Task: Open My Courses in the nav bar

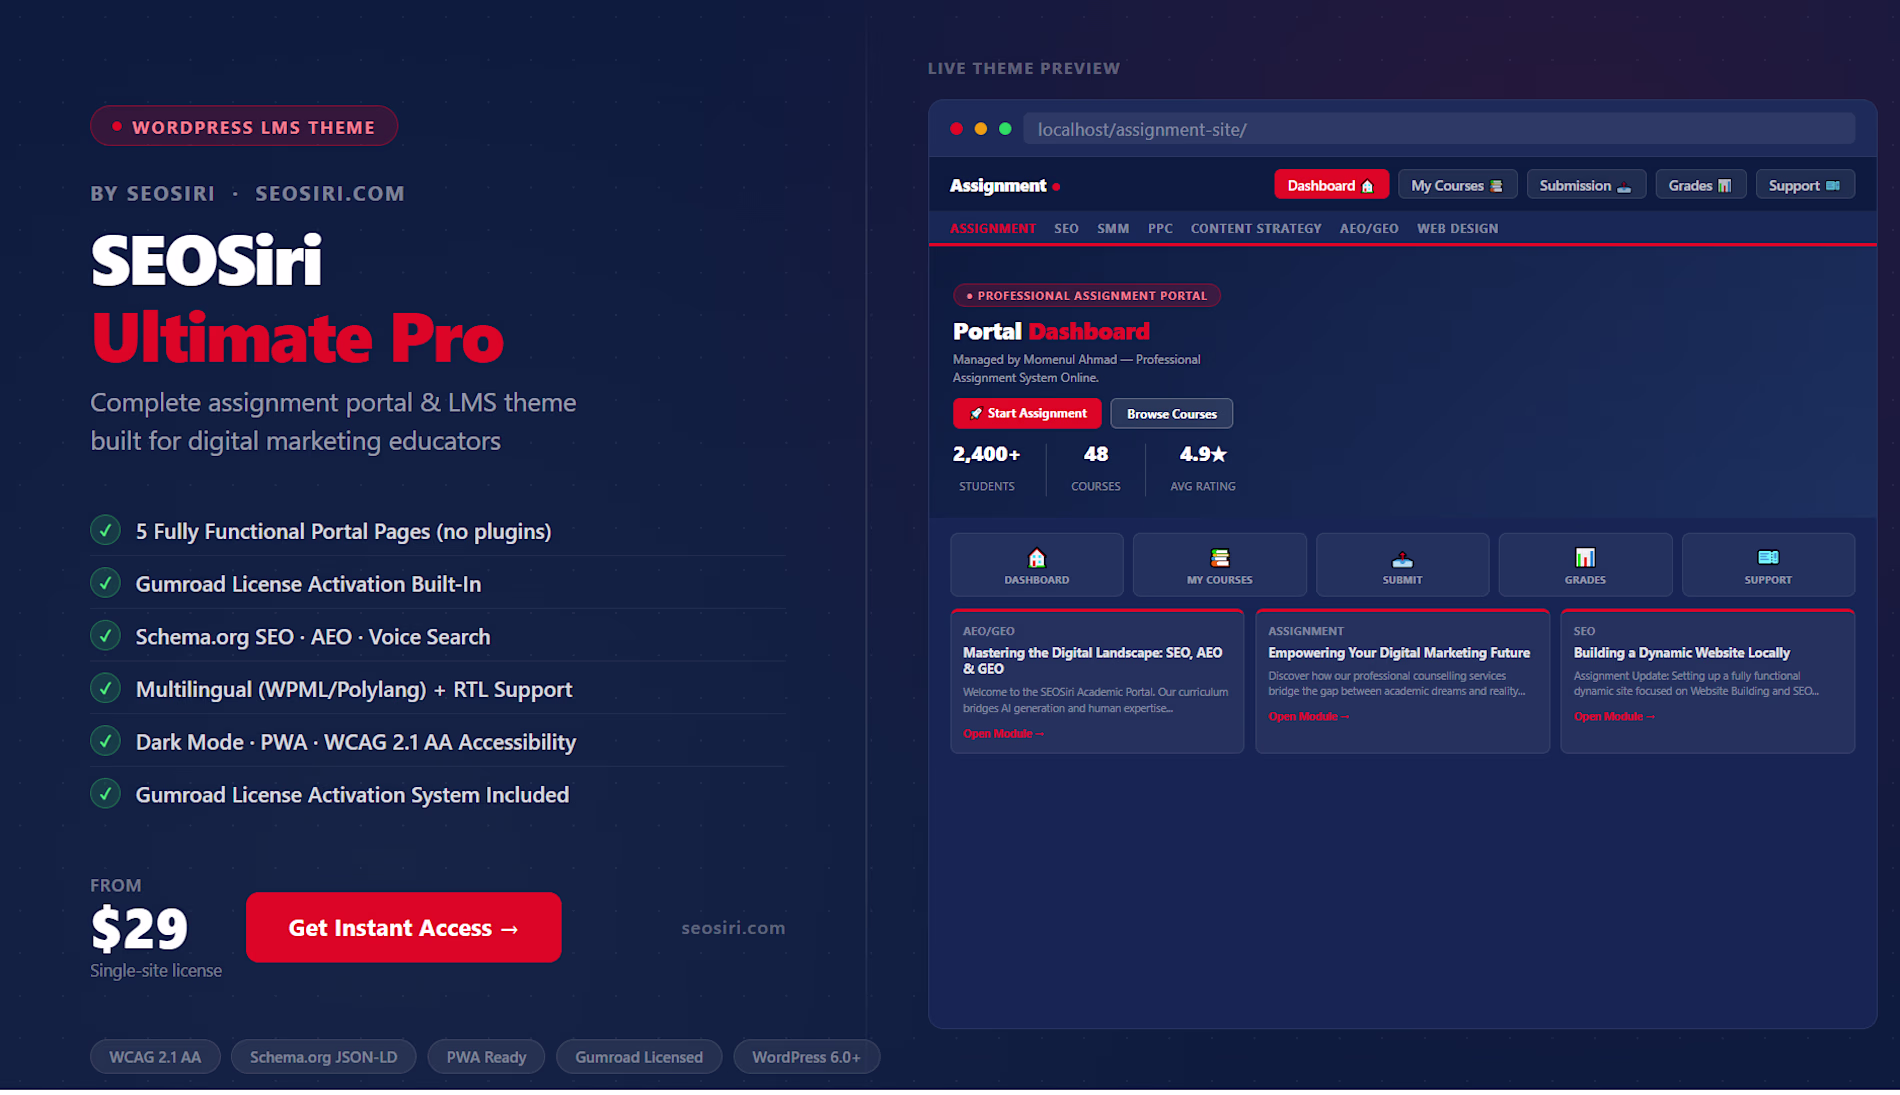Action: [1457, 185]
